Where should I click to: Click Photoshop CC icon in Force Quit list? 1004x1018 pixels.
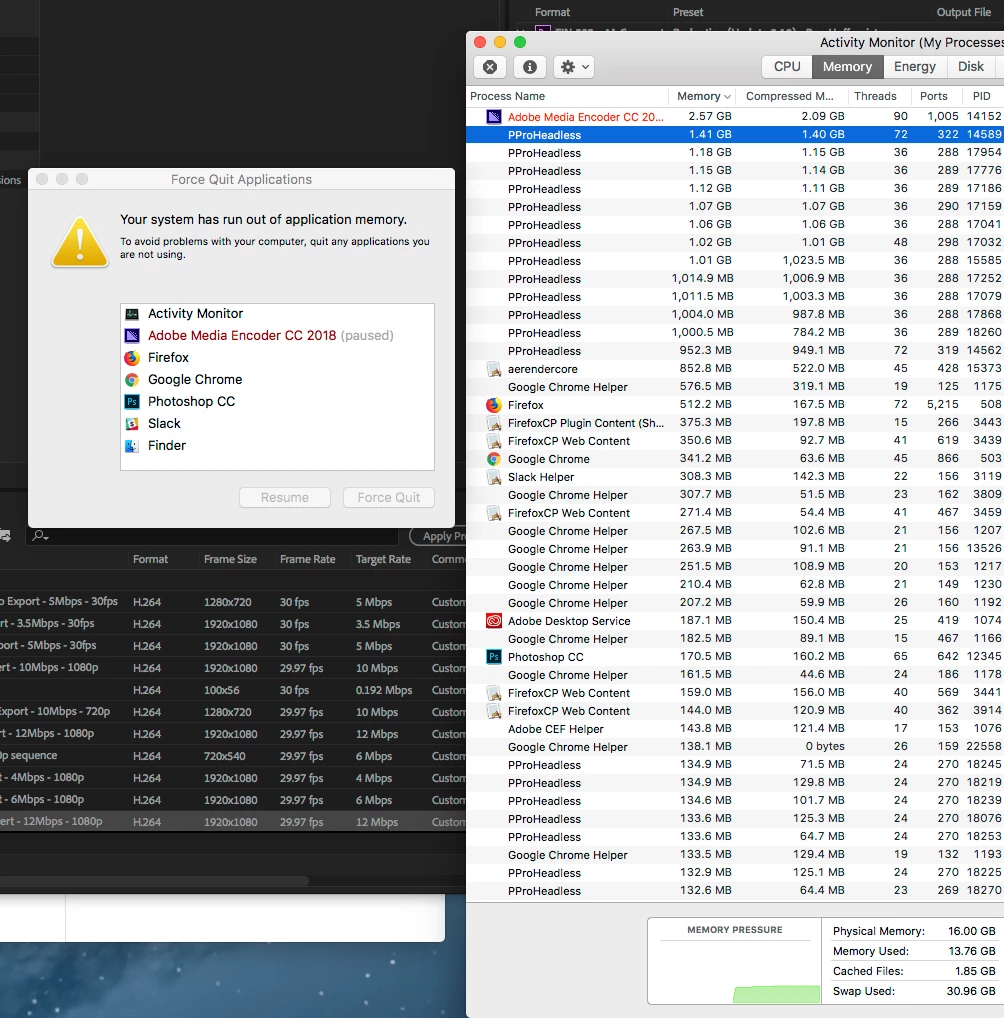(x=132, y=402)
